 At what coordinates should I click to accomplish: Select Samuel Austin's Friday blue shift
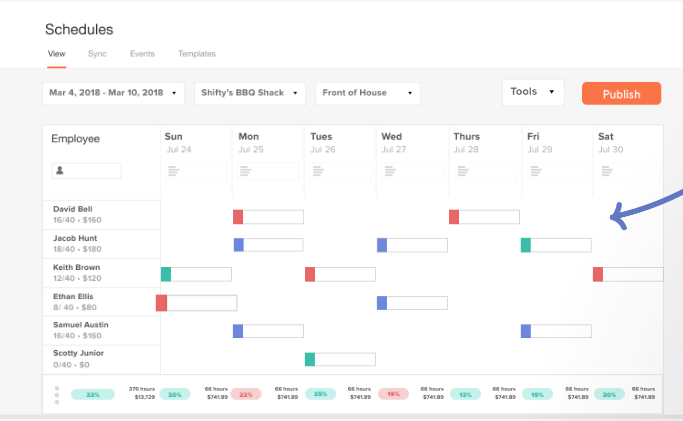(556, 331)
